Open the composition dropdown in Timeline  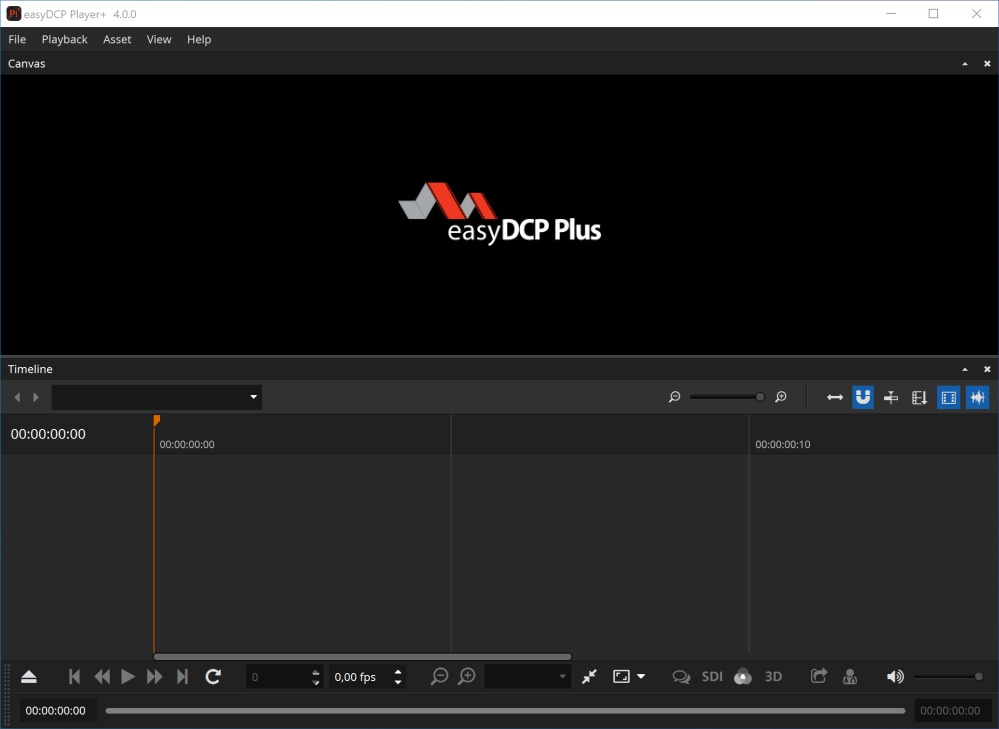(157, 398)
